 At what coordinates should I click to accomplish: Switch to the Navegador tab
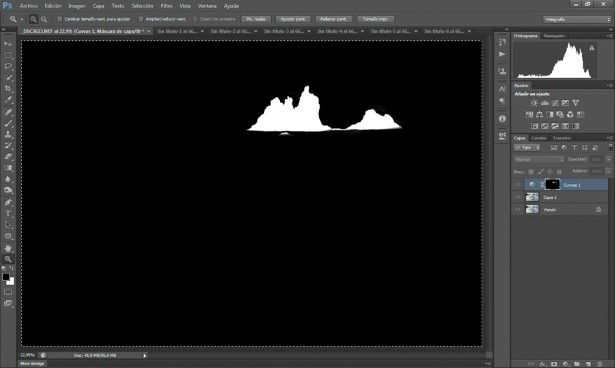(x=554, y=36)
